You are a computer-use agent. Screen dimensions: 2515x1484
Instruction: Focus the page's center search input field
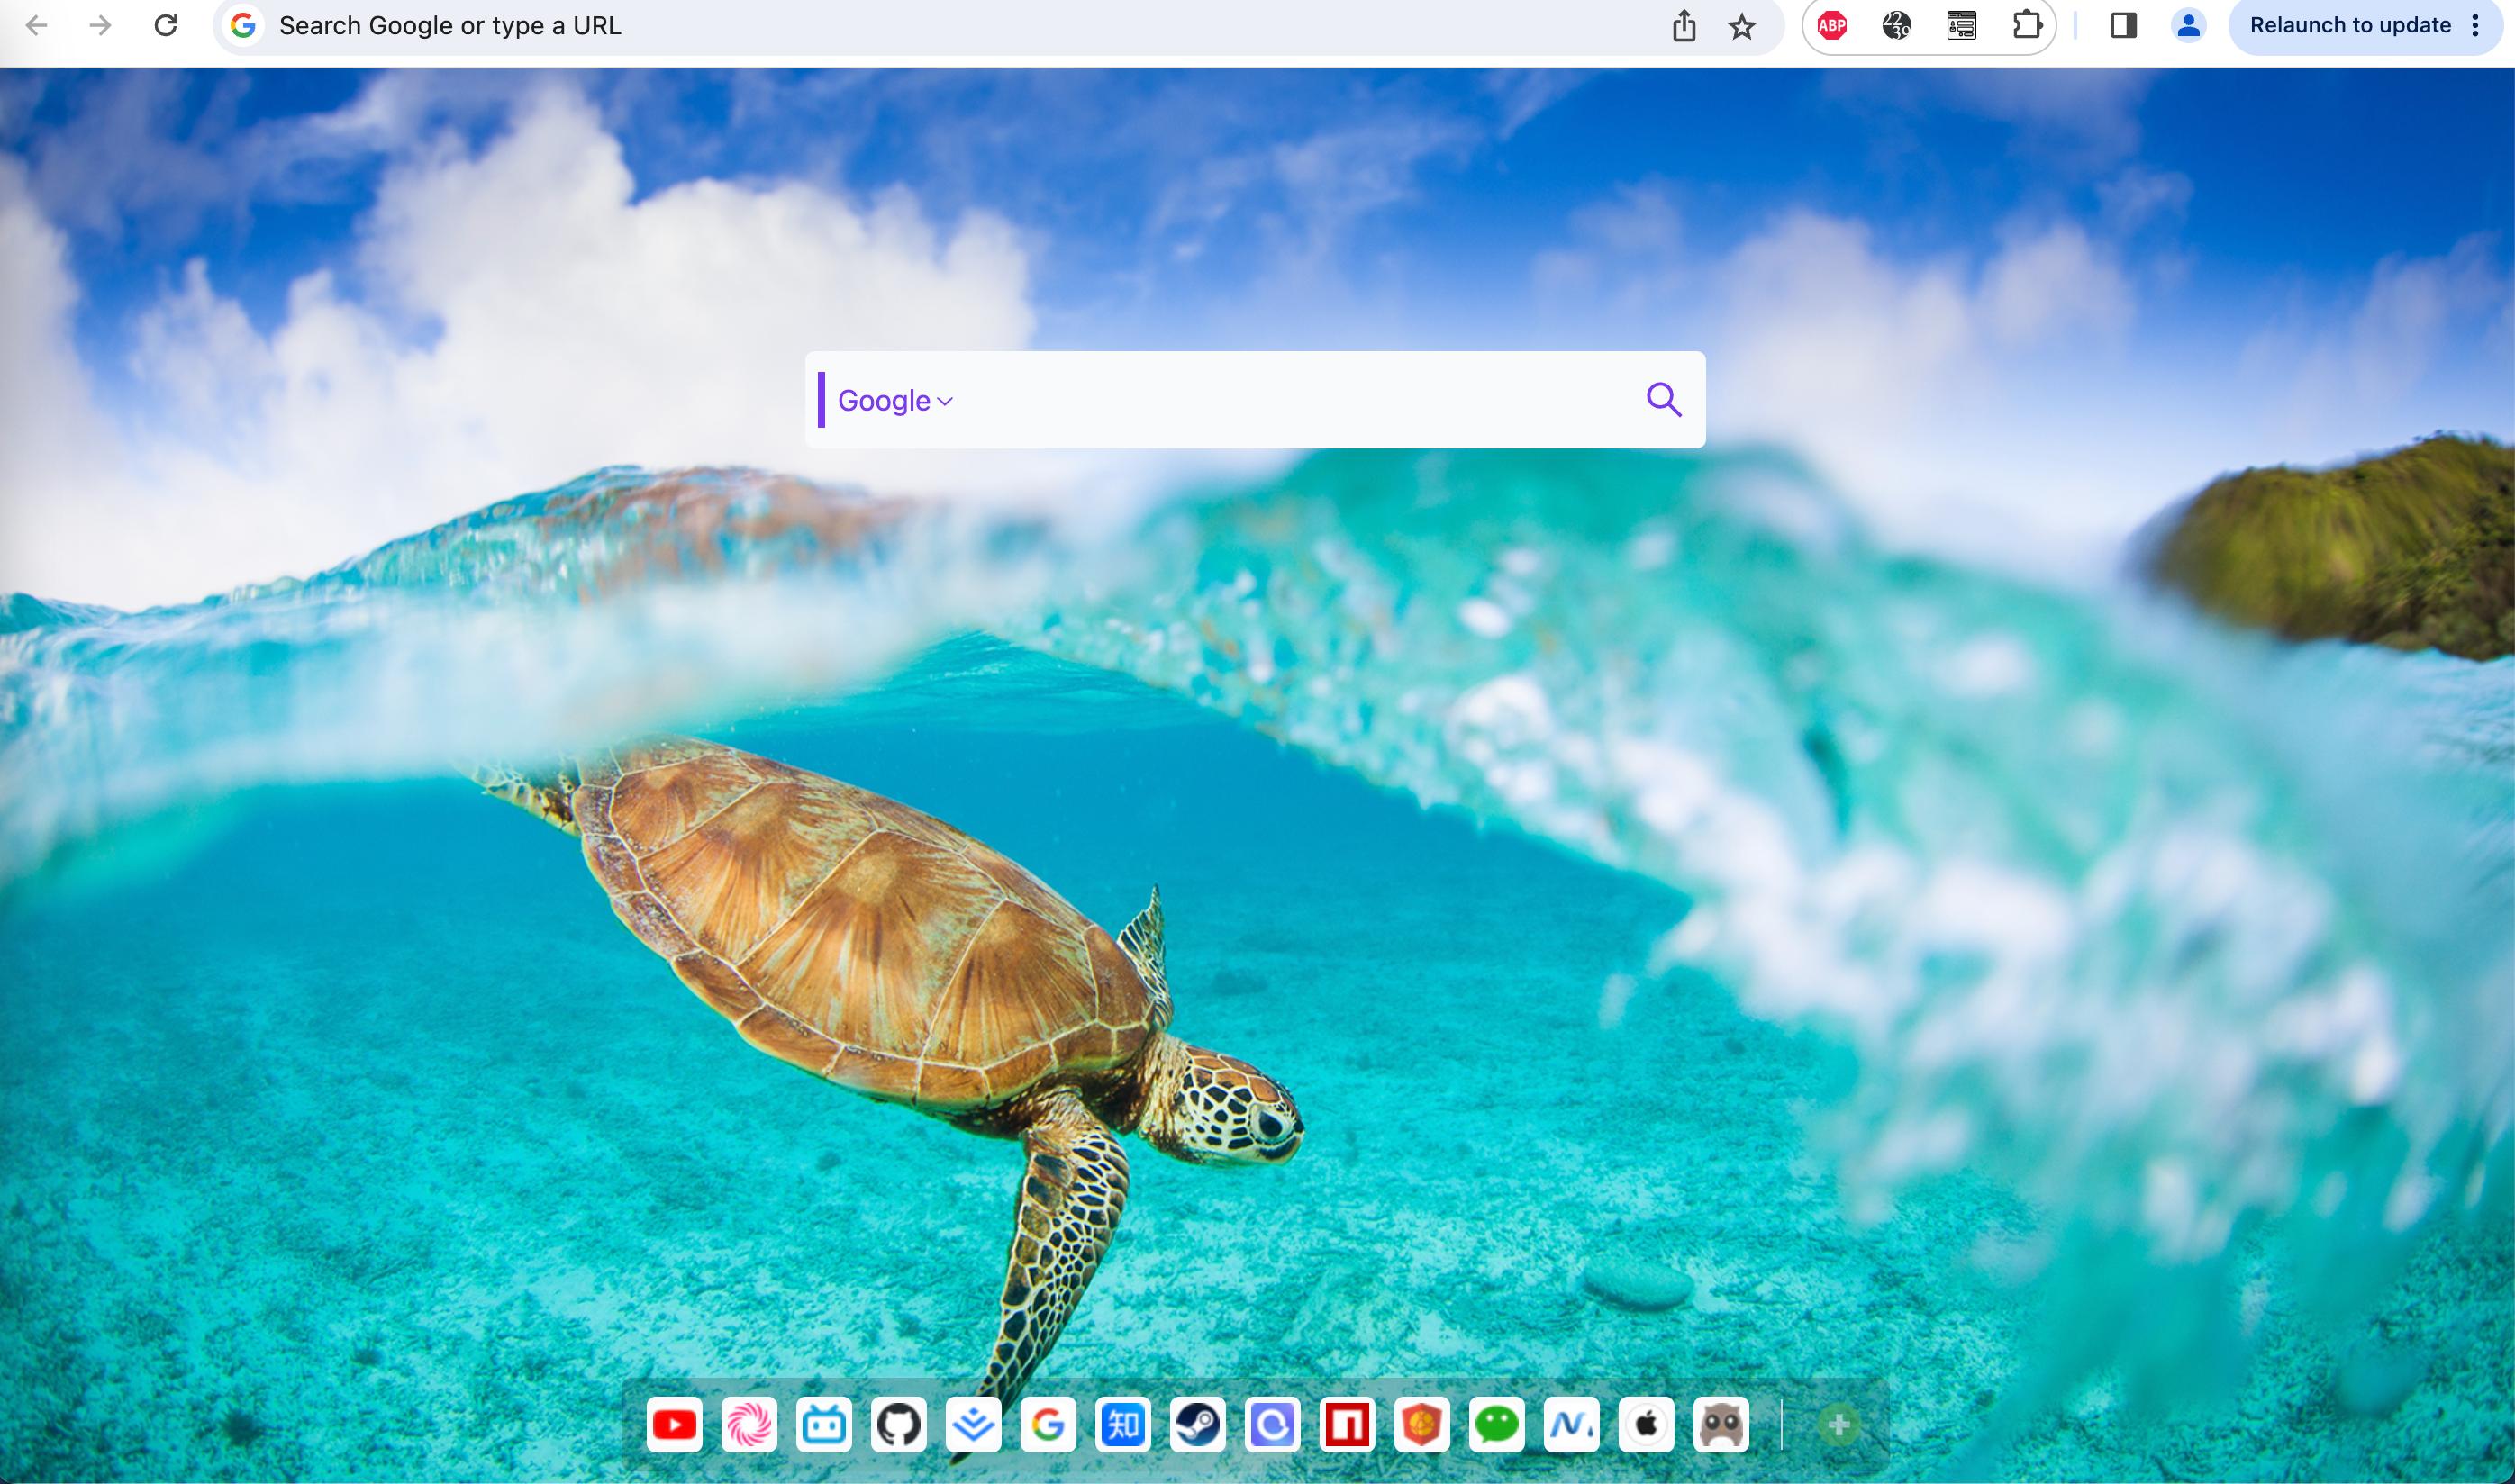pyautogui.click(x=1290, y=400)
